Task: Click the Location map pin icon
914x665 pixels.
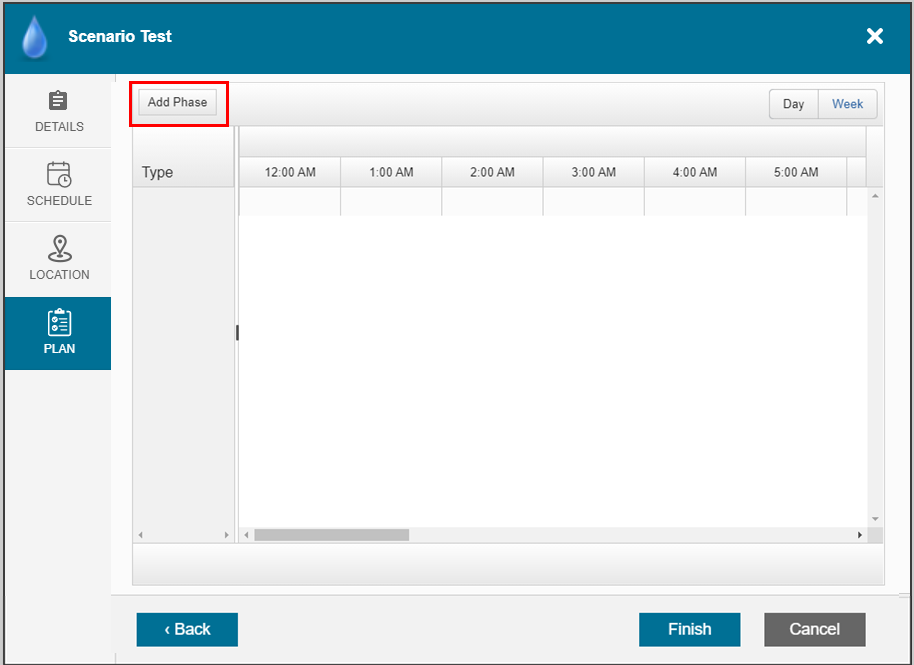Action: 59,248
